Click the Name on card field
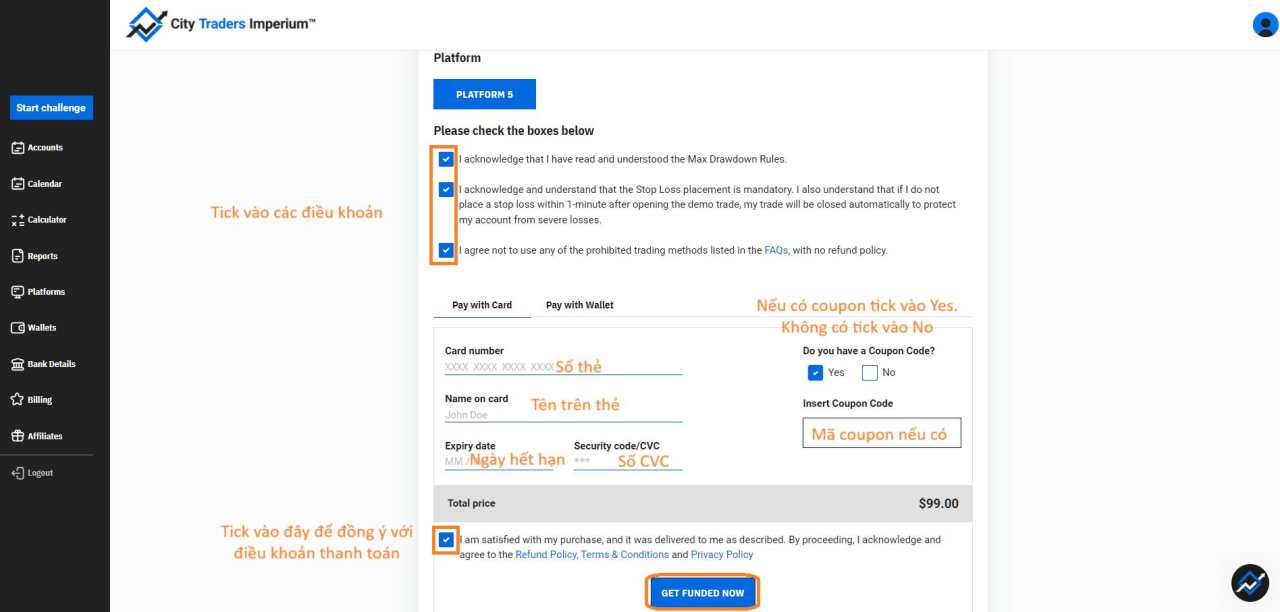1280x612 pixels. pos(564,414)
